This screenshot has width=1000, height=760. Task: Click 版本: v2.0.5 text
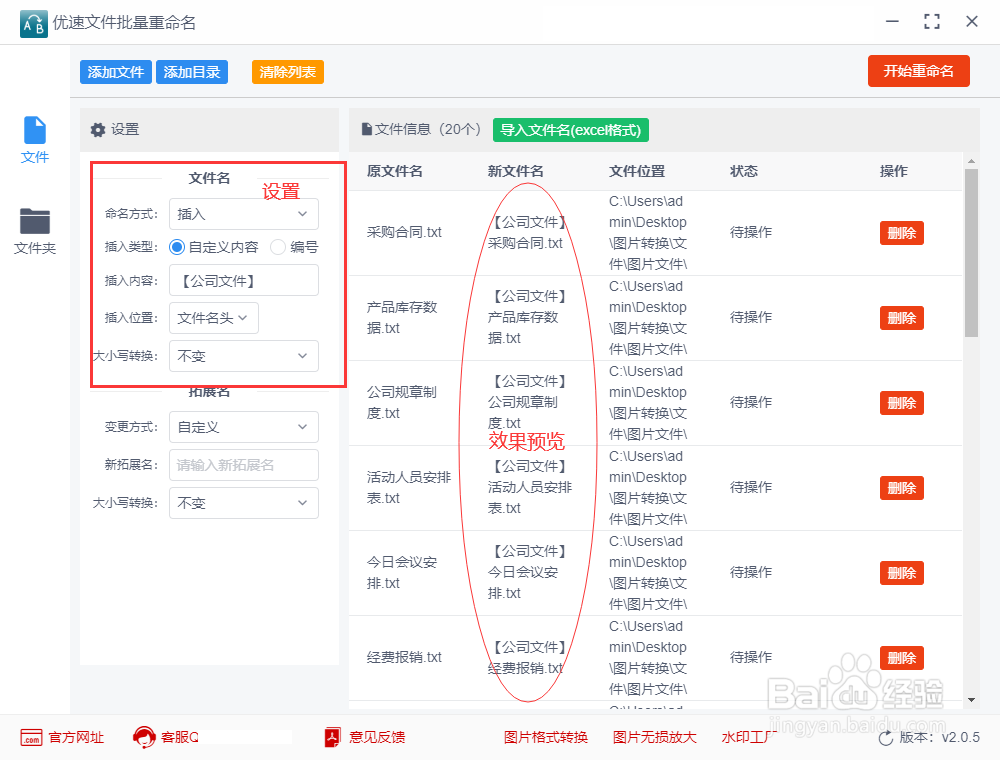pos(939,738)
